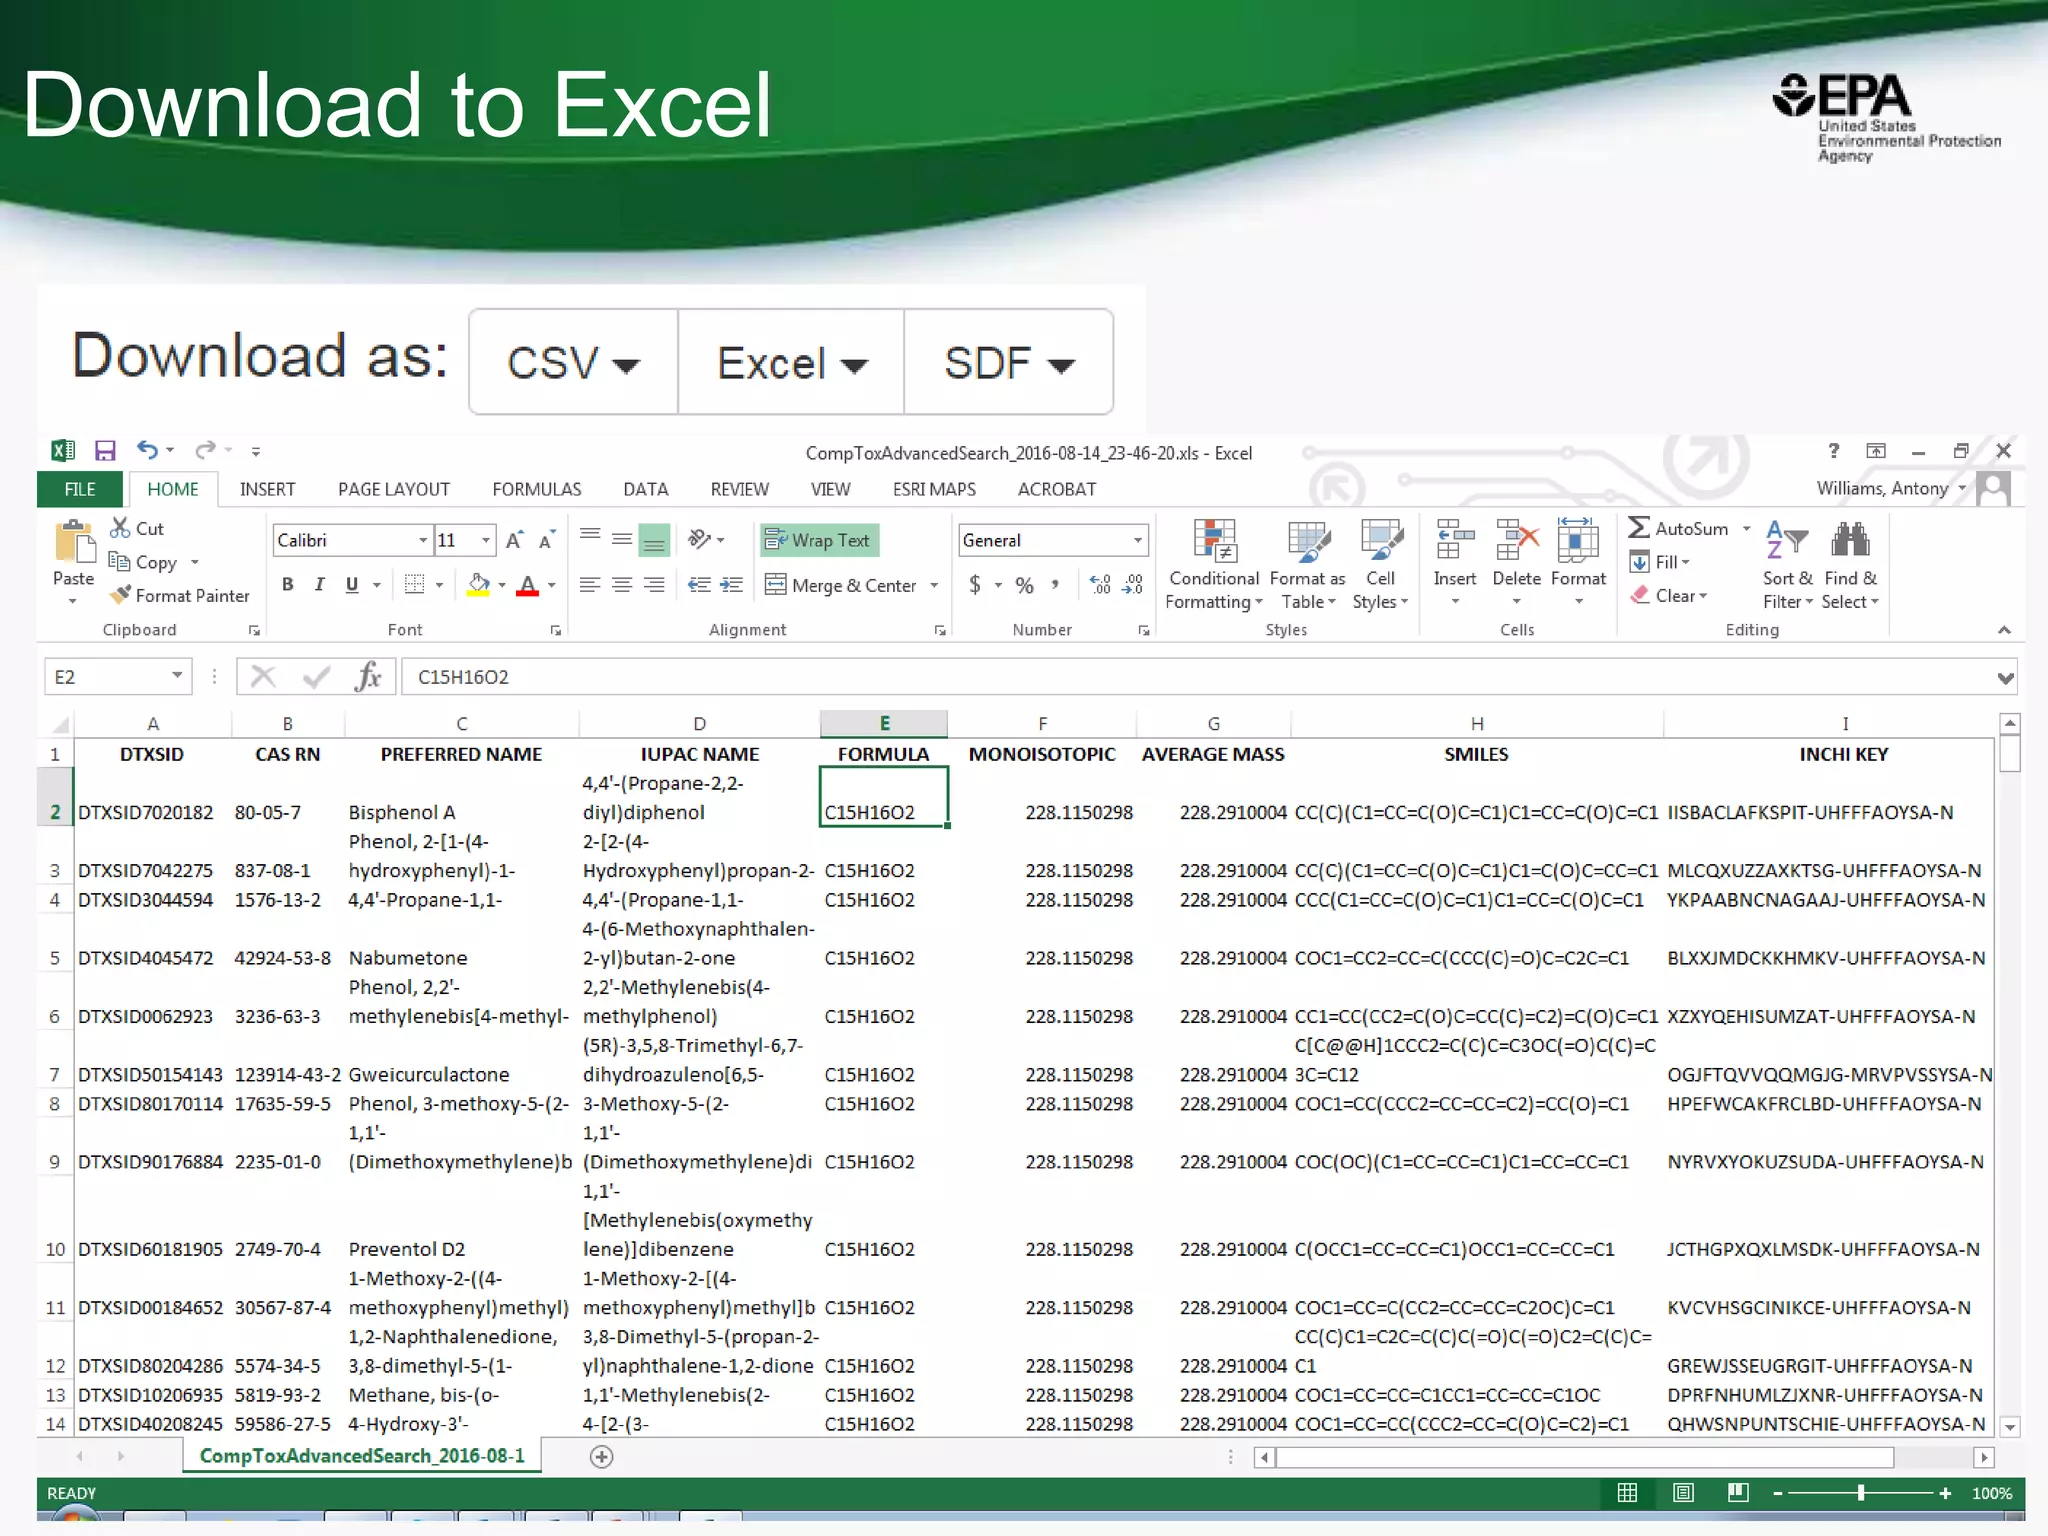
Task: Toggle Underline formatting
Action: 352,585
